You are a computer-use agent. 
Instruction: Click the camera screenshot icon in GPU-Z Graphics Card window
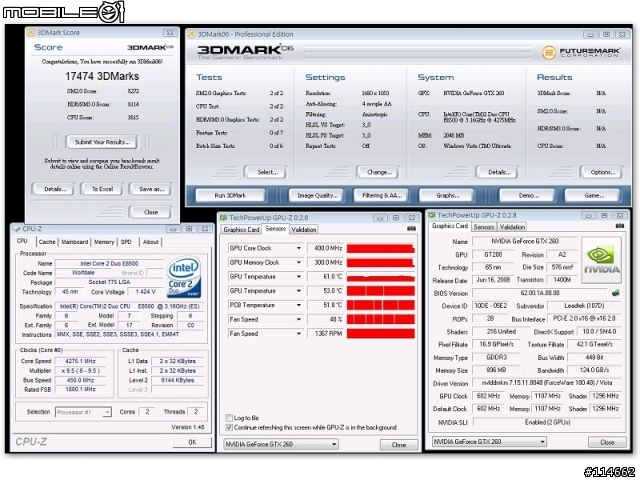click(x=620, y=226)
